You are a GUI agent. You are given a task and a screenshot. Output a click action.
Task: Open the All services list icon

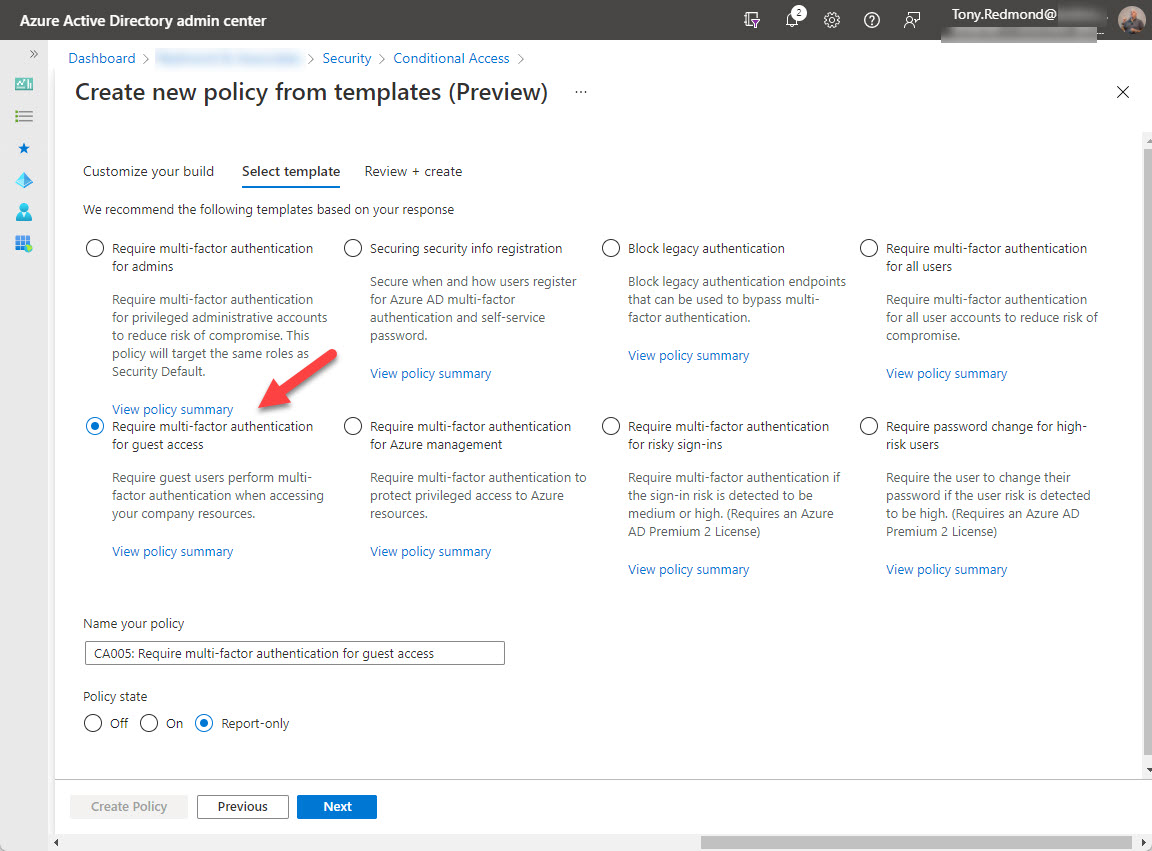point(24,115)
